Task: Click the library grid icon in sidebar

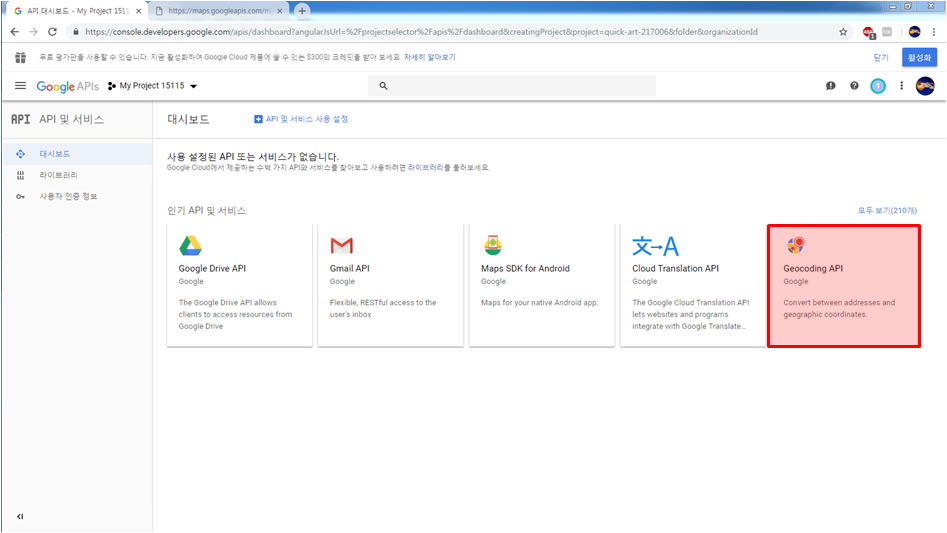Action: tap(21, 175)
